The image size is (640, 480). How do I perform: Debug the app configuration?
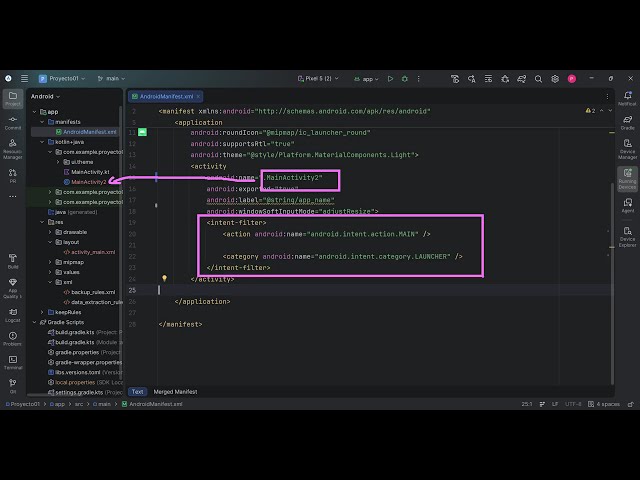click(x=404, y=79)
